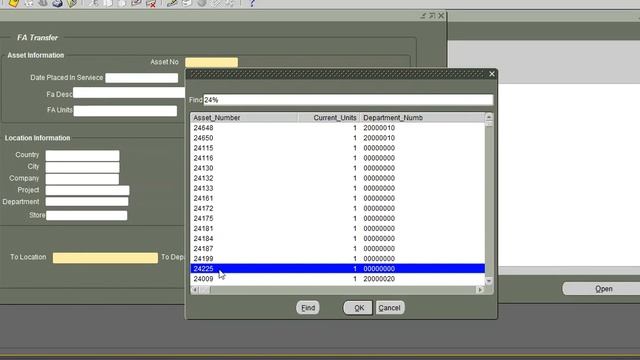
Task: Select asset number 24184 row
Action: [x=338, y=238]
